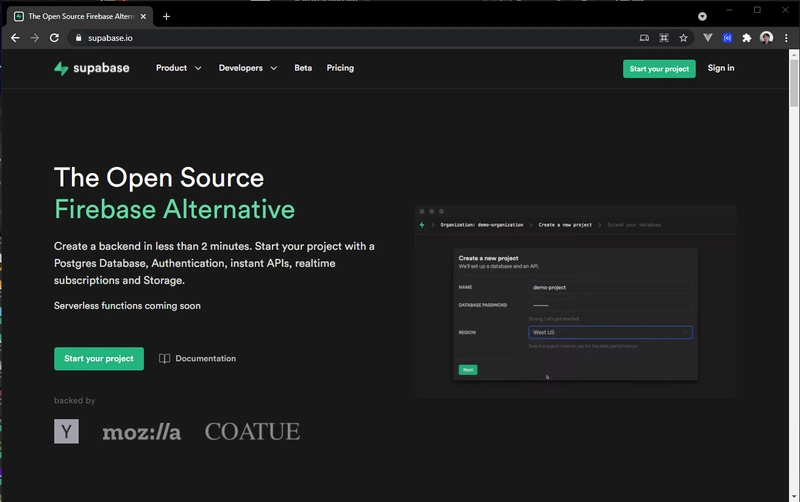The height and width of the screenshot is (502, 800).
Task: Click 'Create a new project' breadcrumb in preview
Action: pyautogui.click(x=565, y=225)
